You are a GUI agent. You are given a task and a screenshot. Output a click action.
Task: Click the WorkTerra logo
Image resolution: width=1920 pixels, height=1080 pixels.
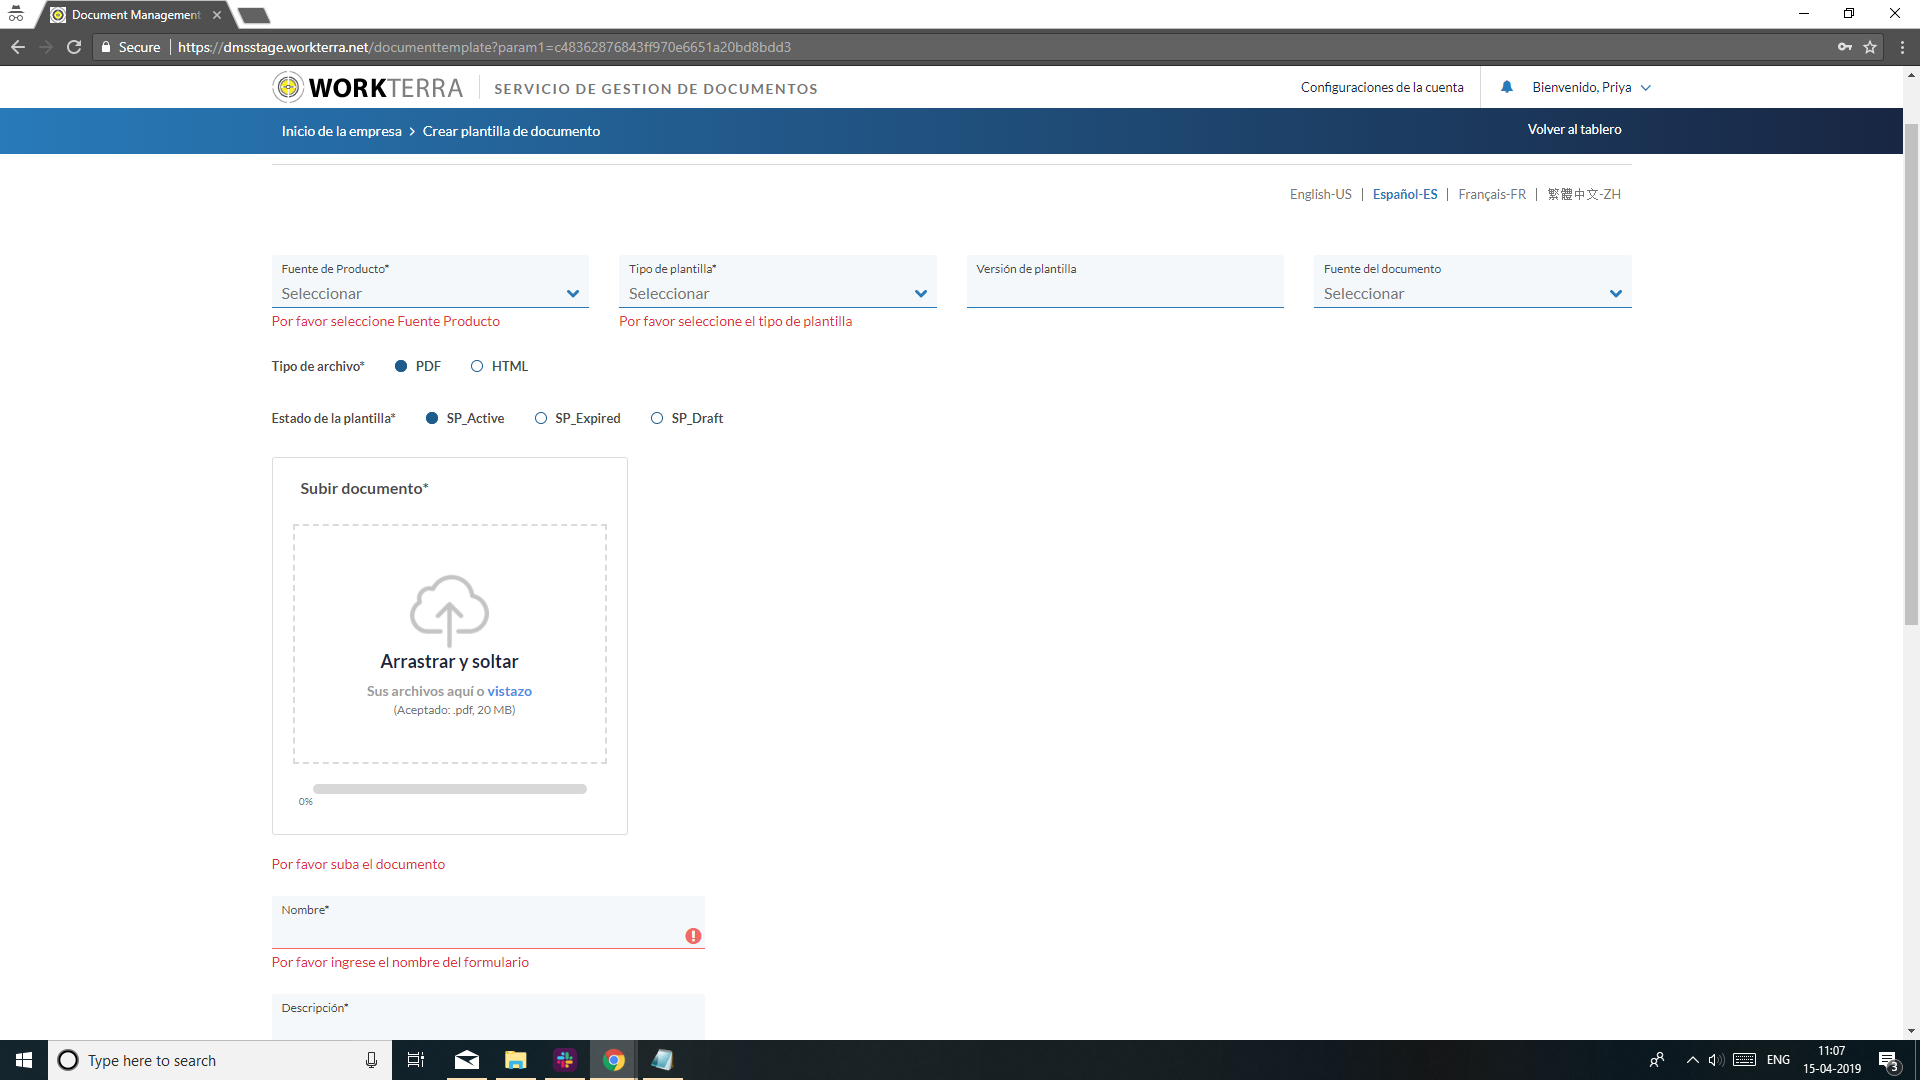(x=368, y=88)
